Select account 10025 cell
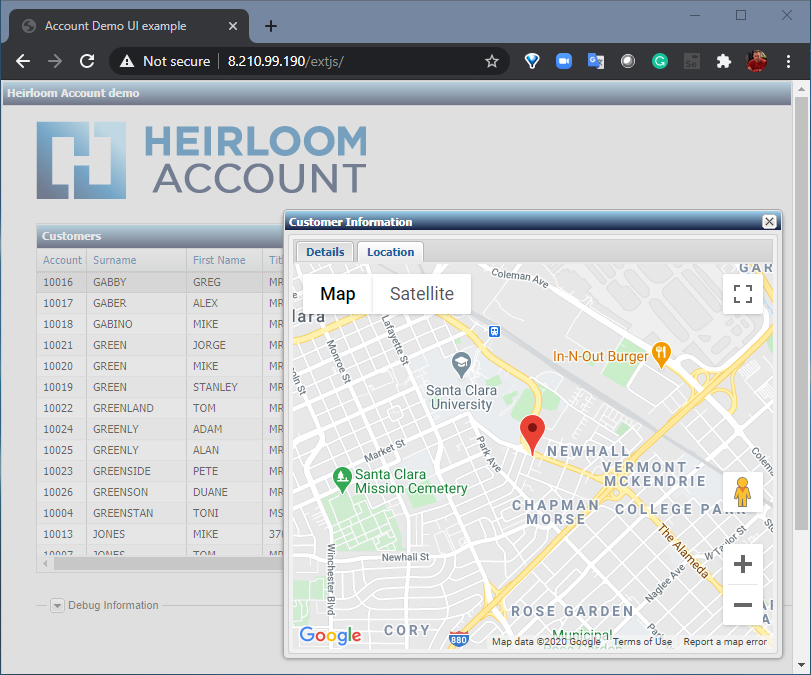 click(x=62, y=450)
